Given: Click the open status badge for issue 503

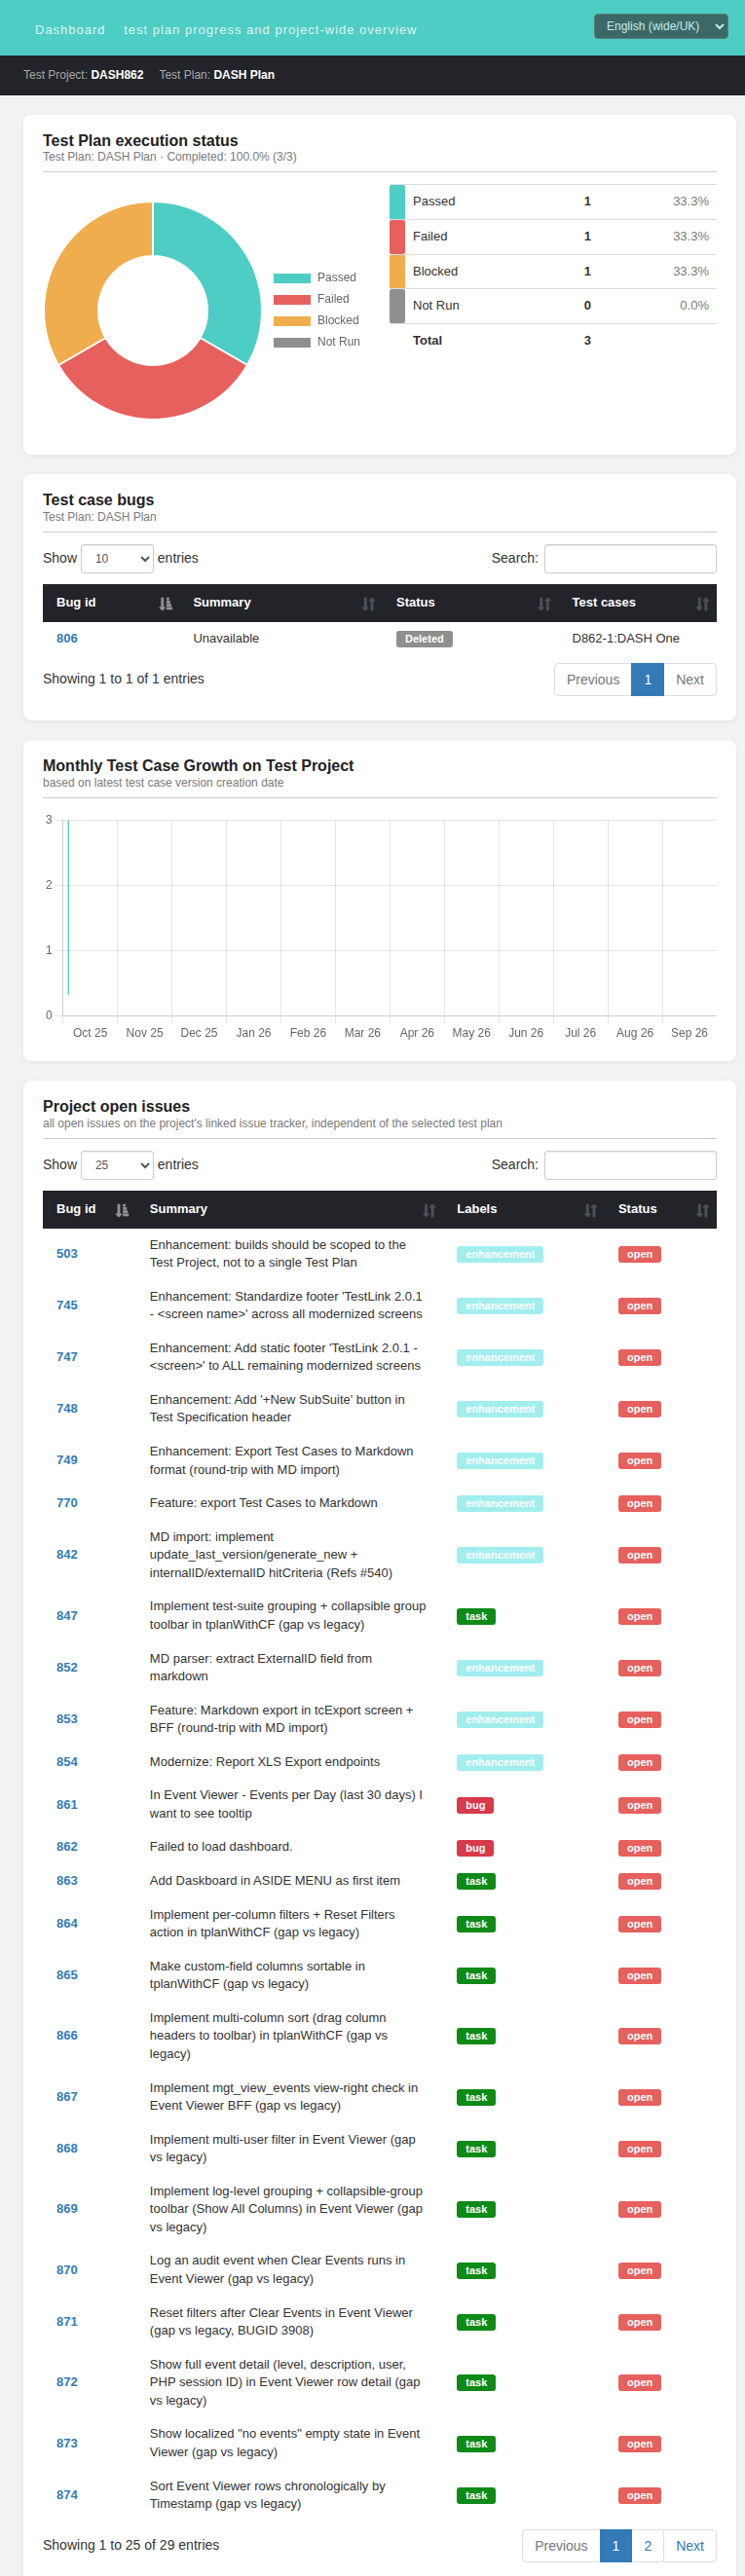Looking at the screenshot, I should (x=639, y=1254).
